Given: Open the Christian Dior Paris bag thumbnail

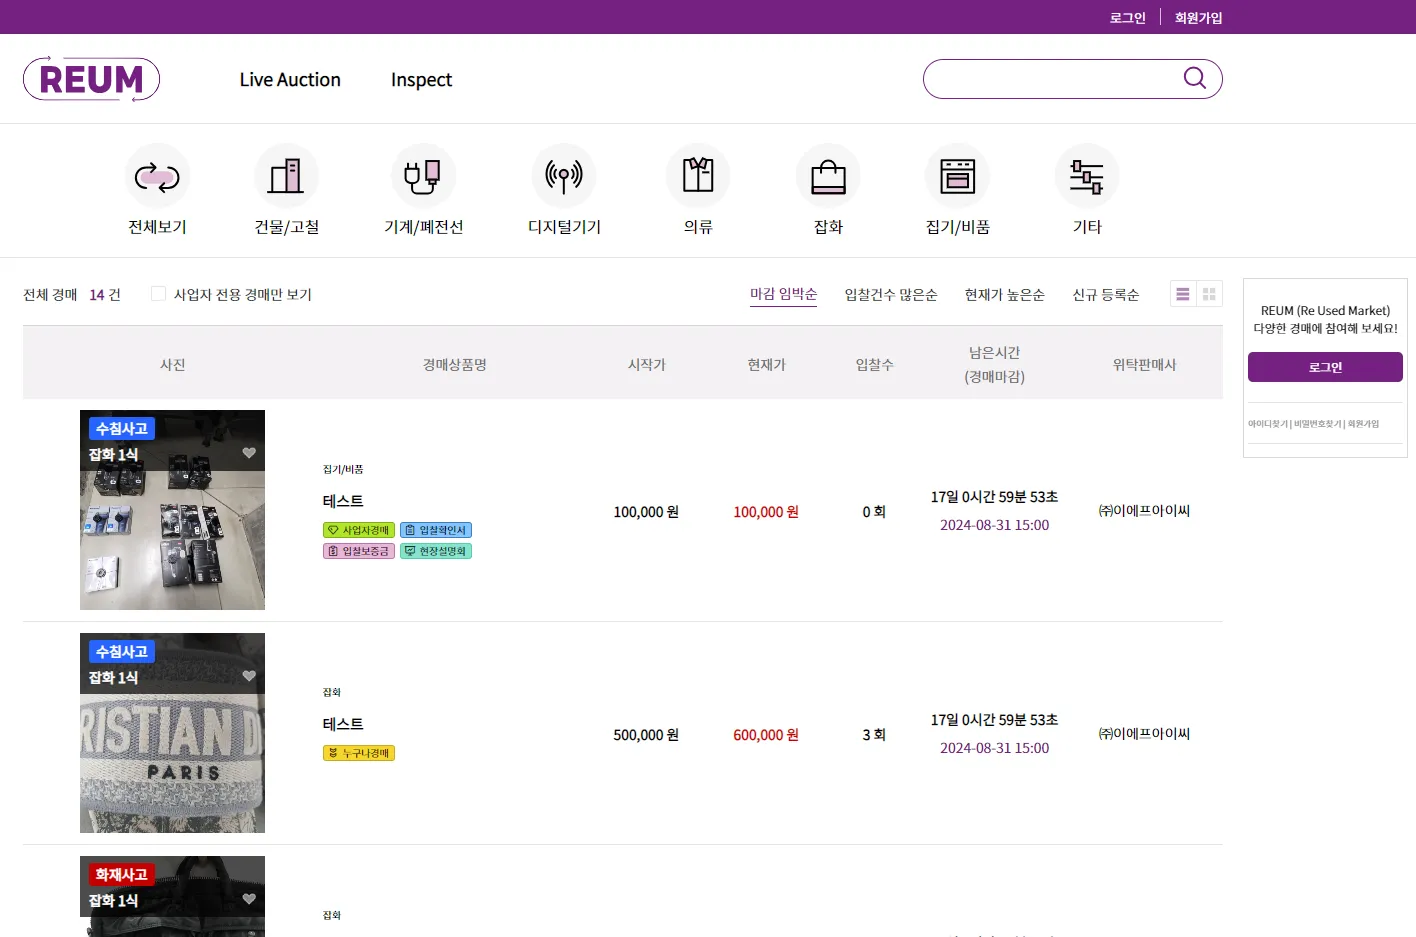Looking at the screenshot, I should 172,733.
